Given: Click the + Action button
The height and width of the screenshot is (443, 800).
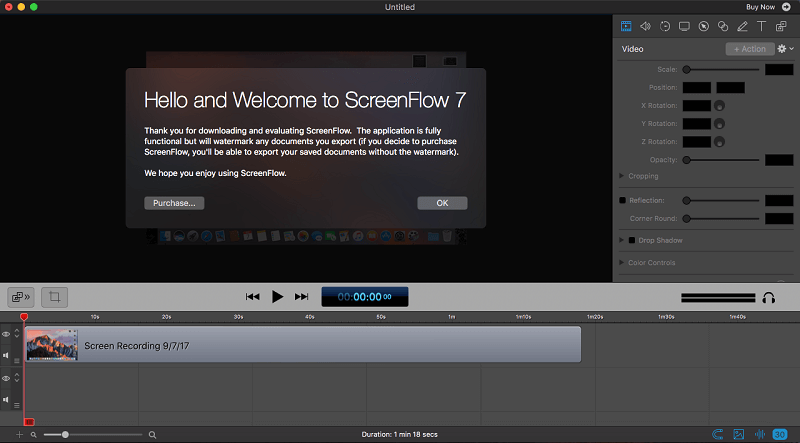Looking at the screenshot, I should point(750,49).
